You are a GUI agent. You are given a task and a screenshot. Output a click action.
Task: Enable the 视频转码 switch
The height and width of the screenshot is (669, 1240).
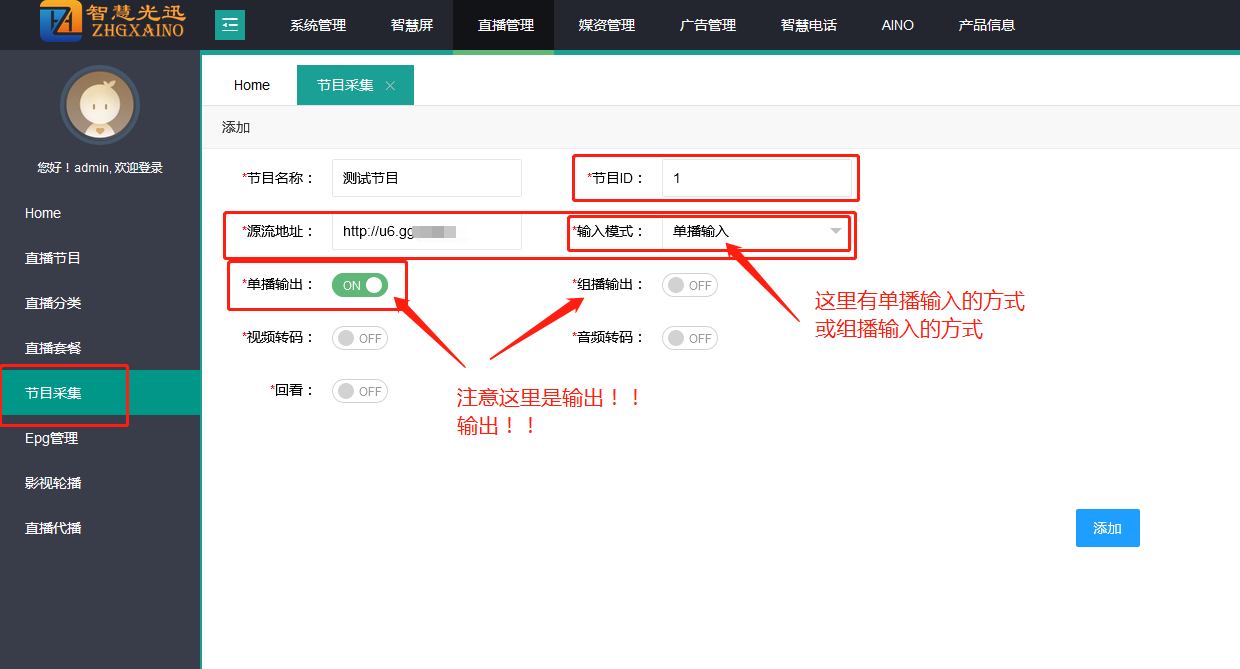point(359,338)
